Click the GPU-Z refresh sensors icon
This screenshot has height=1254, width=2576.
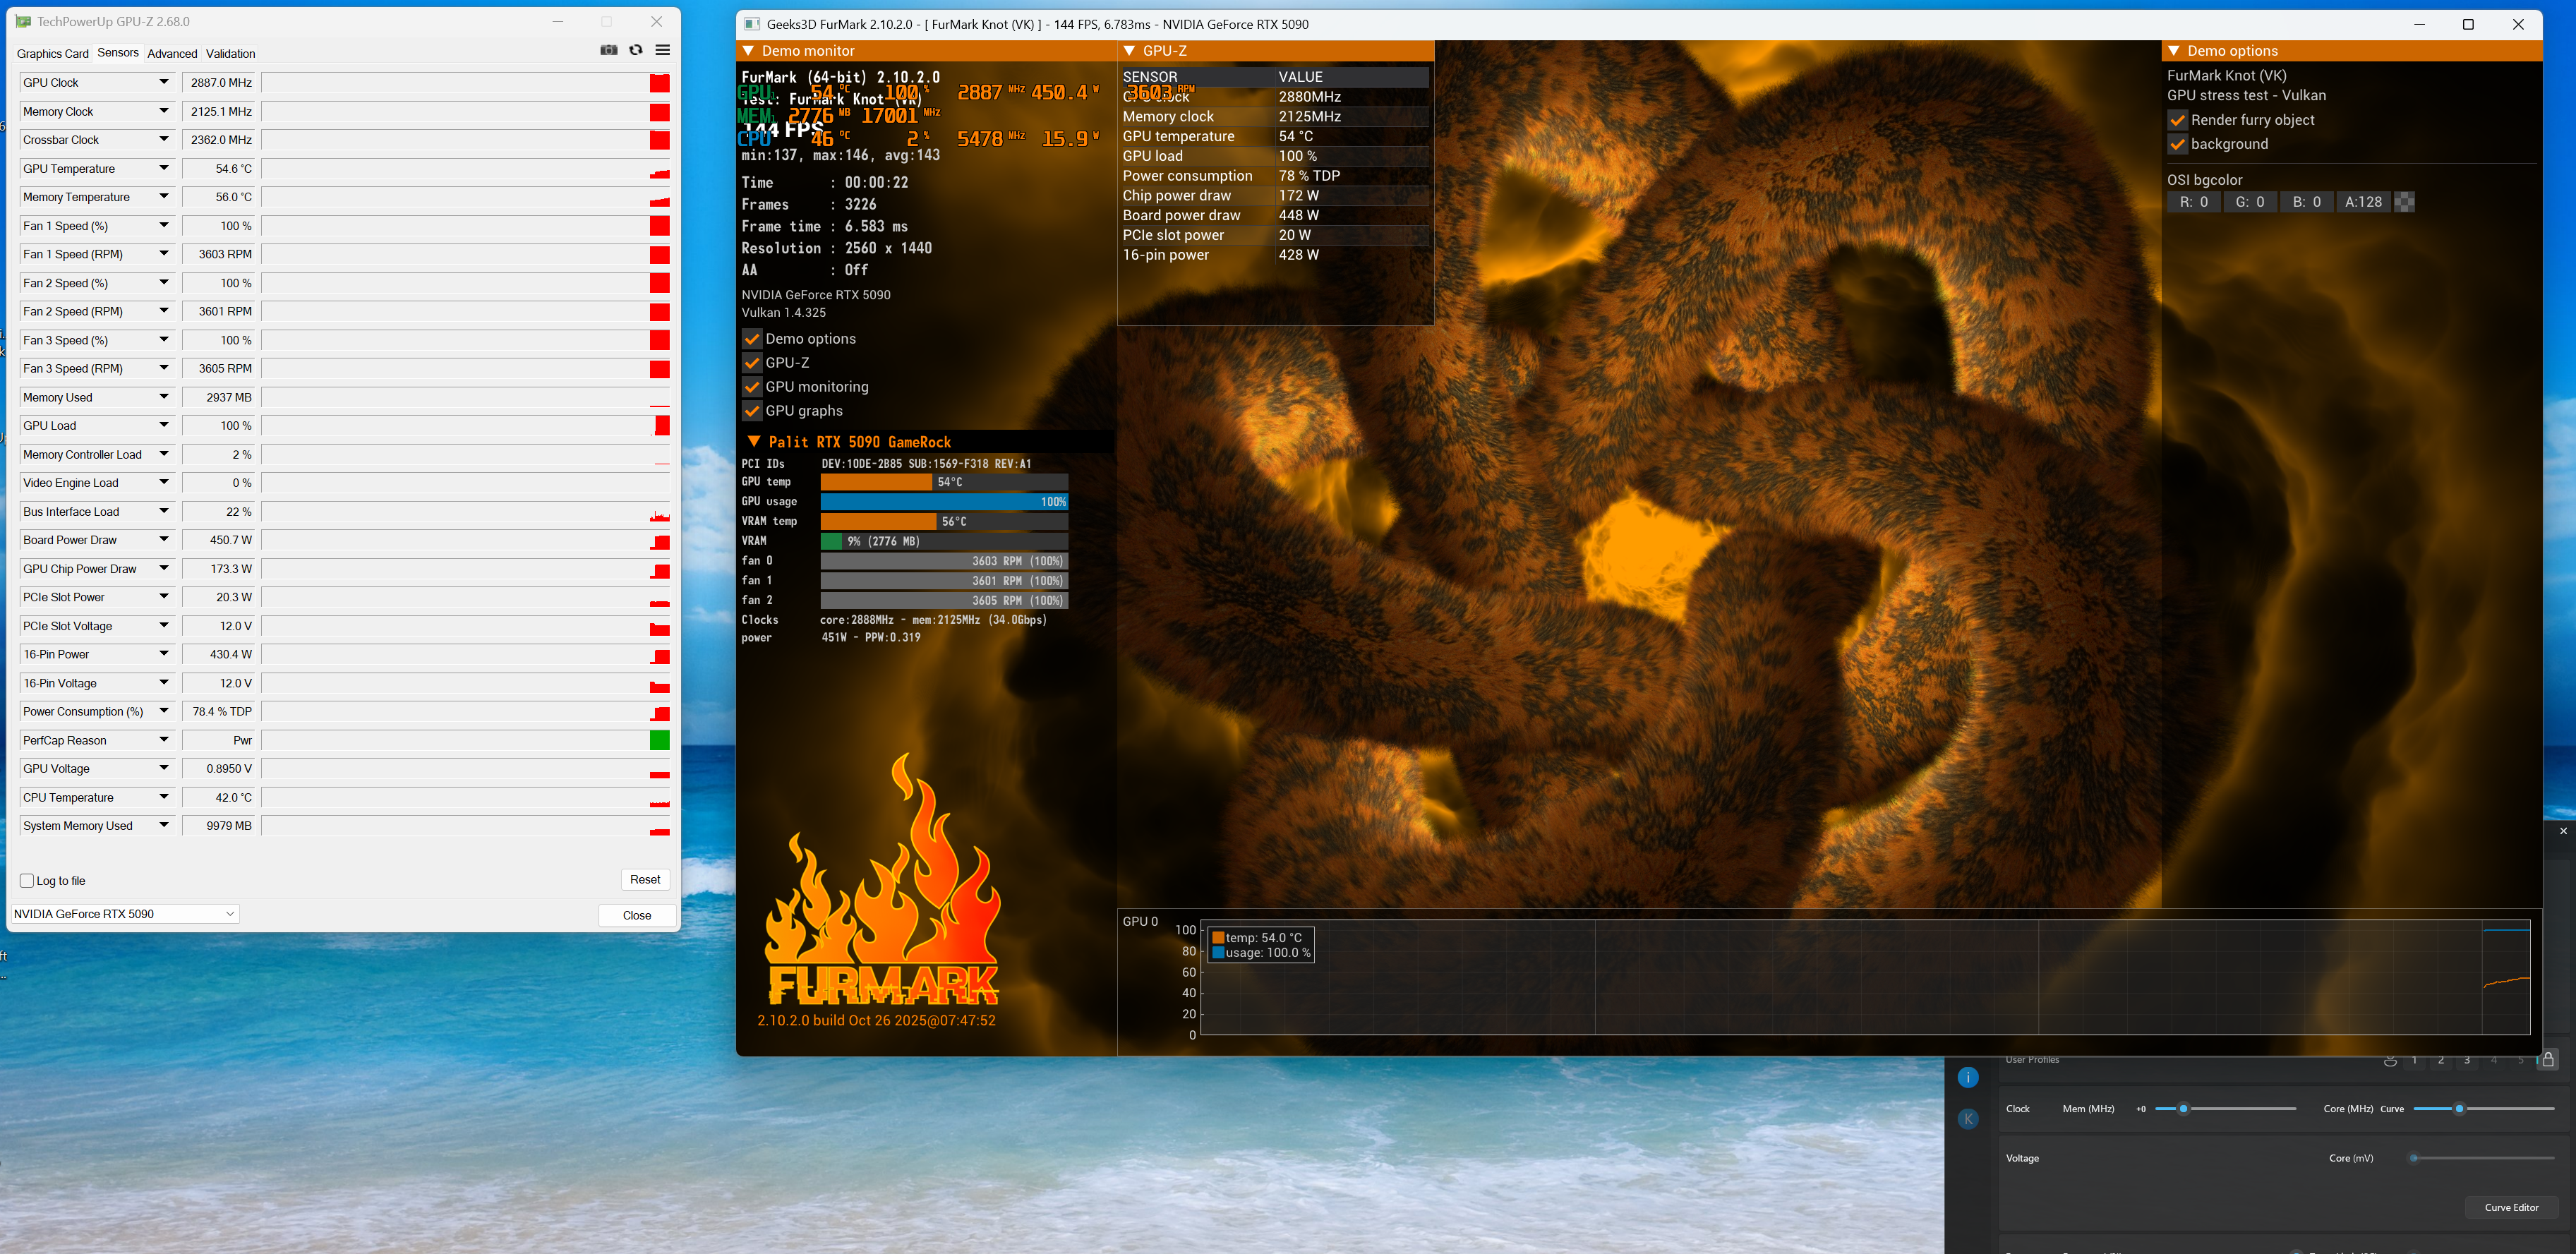[636, 50]
